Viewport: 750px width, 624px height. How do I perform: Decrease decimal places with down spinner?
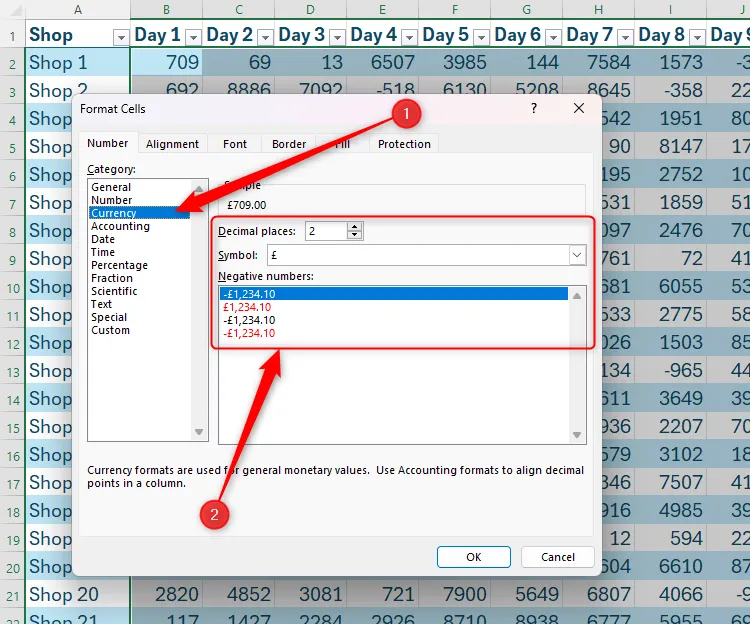pyautogui.click(x=354, y=236)
